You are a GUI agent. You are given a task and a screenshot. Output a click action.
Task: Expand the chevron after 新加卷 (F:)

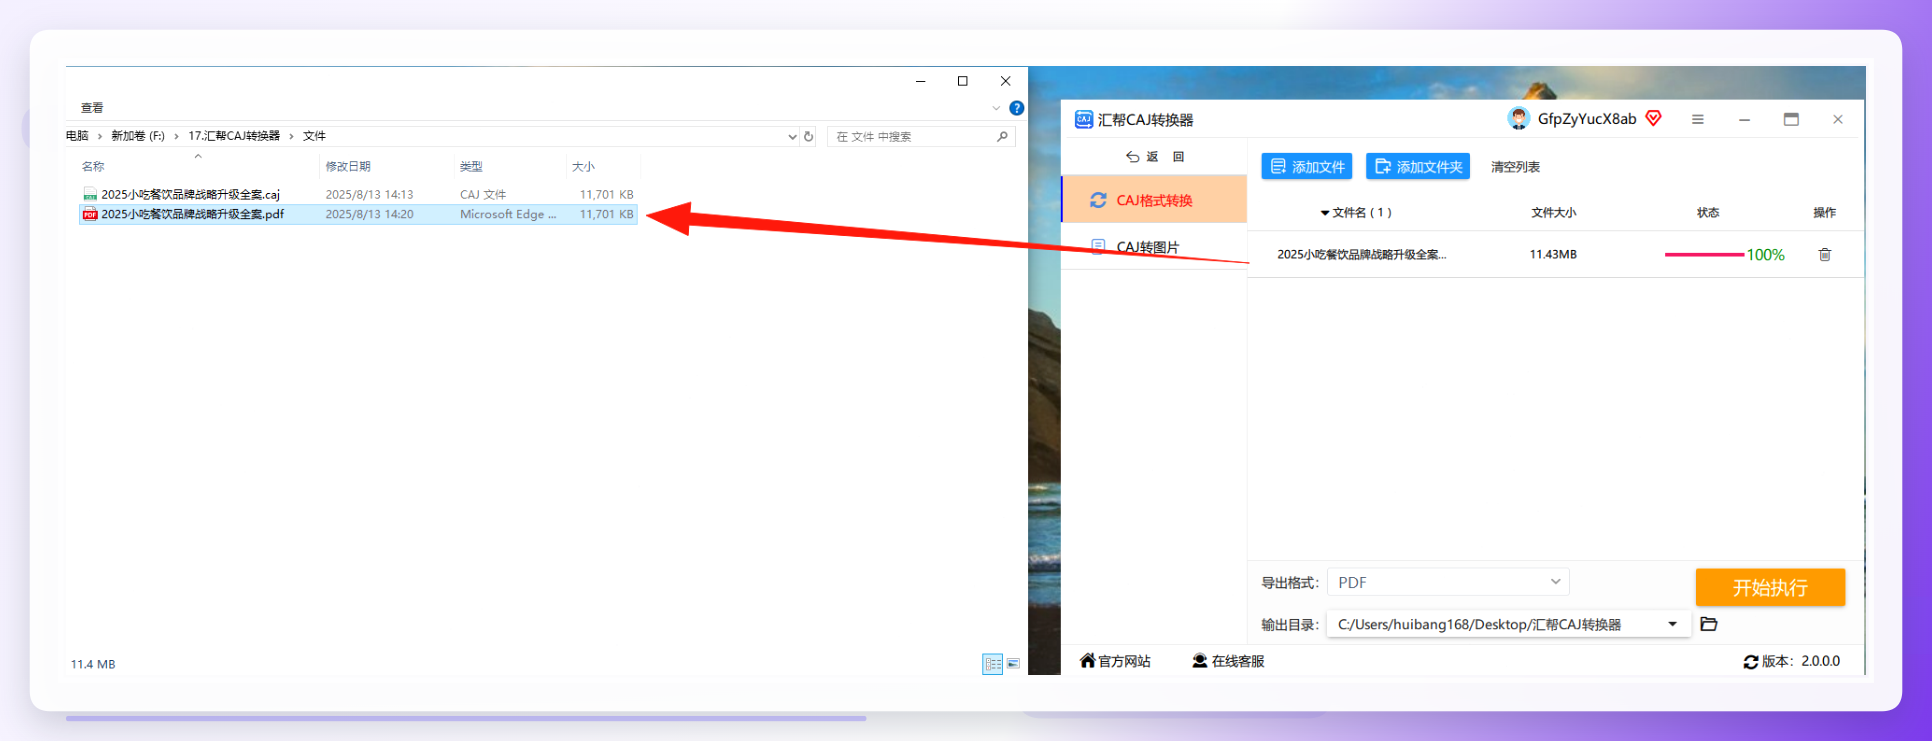pos(176,136)
